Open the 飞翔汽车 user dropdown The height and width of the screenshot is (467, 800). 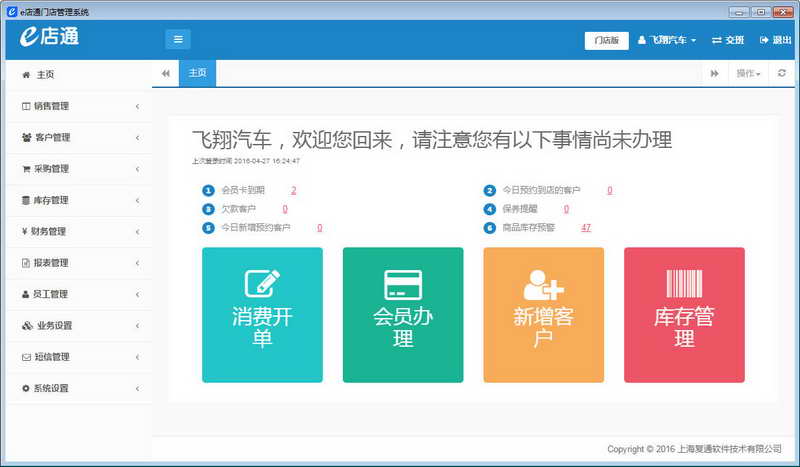pyautogui.click(x=667, y=40)
